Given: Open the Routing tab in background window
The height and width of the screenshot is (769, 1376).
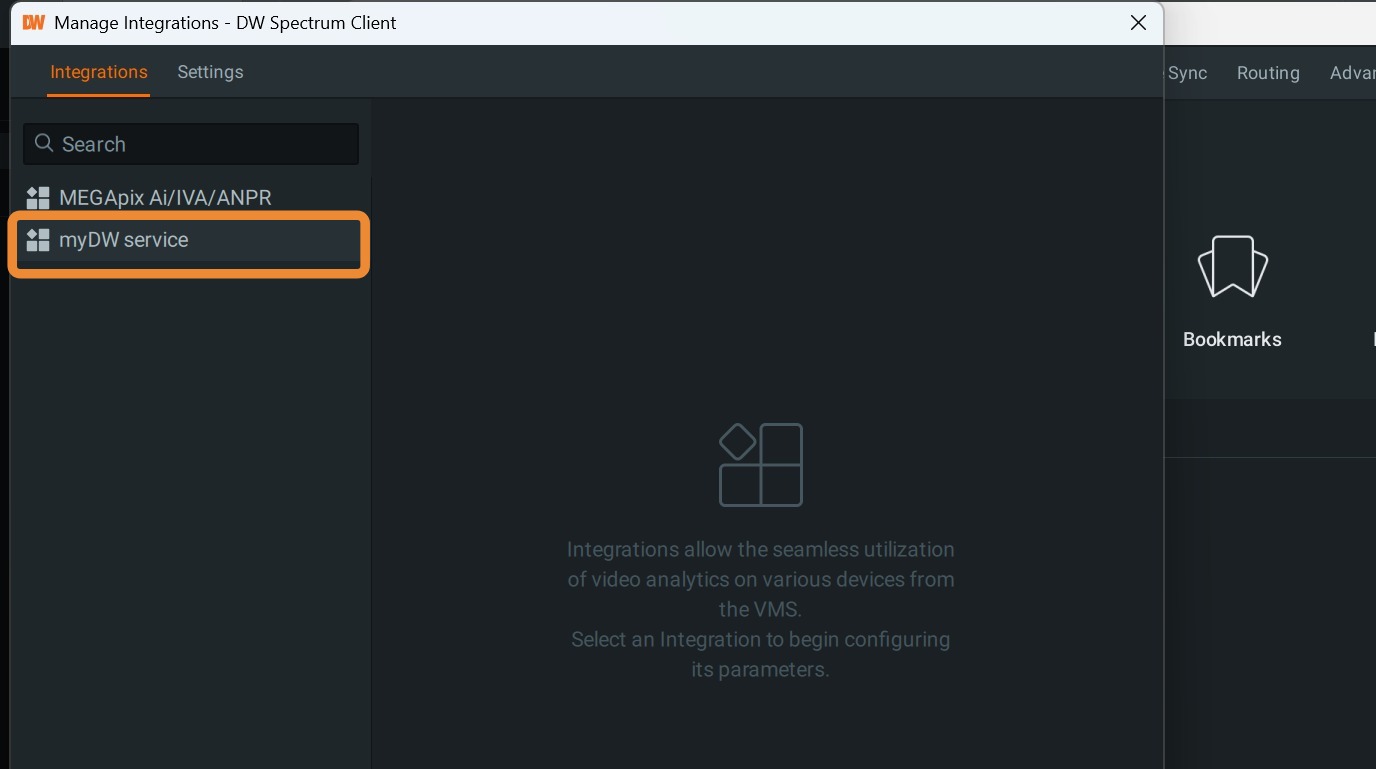Looking at the screenshot, I should point(1268,73).
